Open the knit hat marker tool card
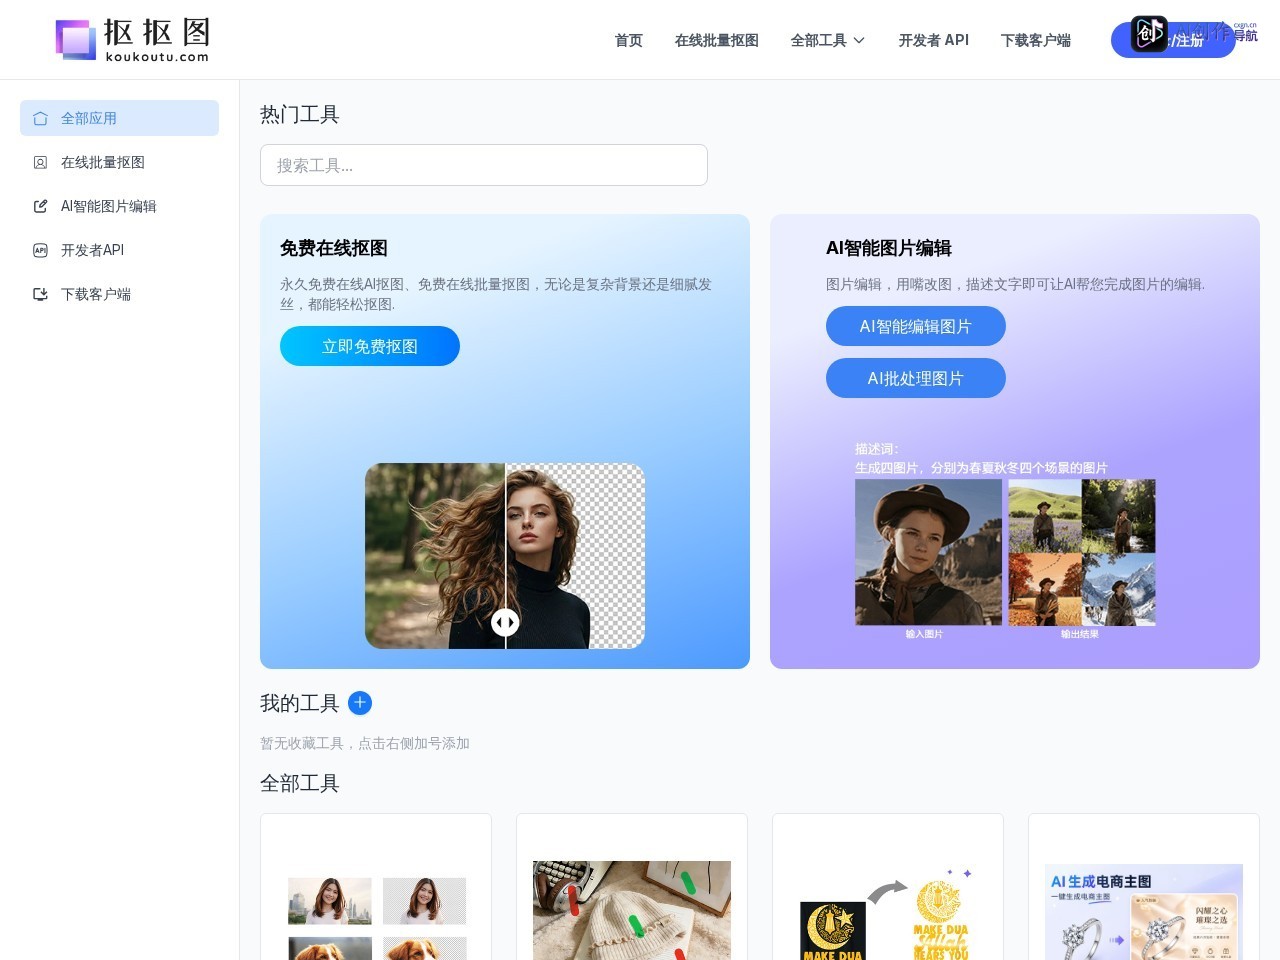The image size is (1280, 960). (632, 887)
